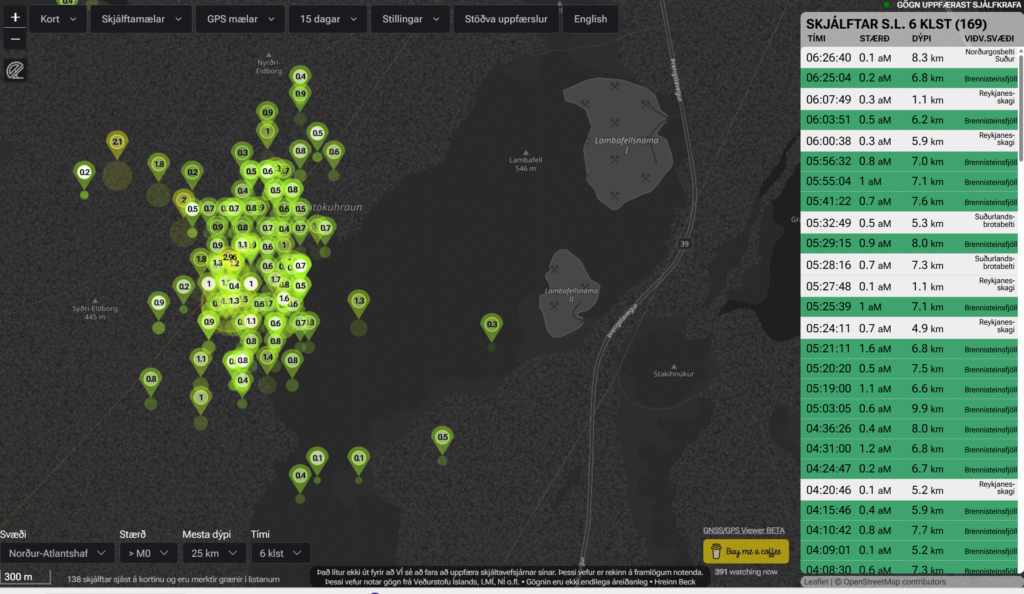Click the 1.8 magnitude earthquake pin
Screen dimensions: 1024x594
pos(158,164)
